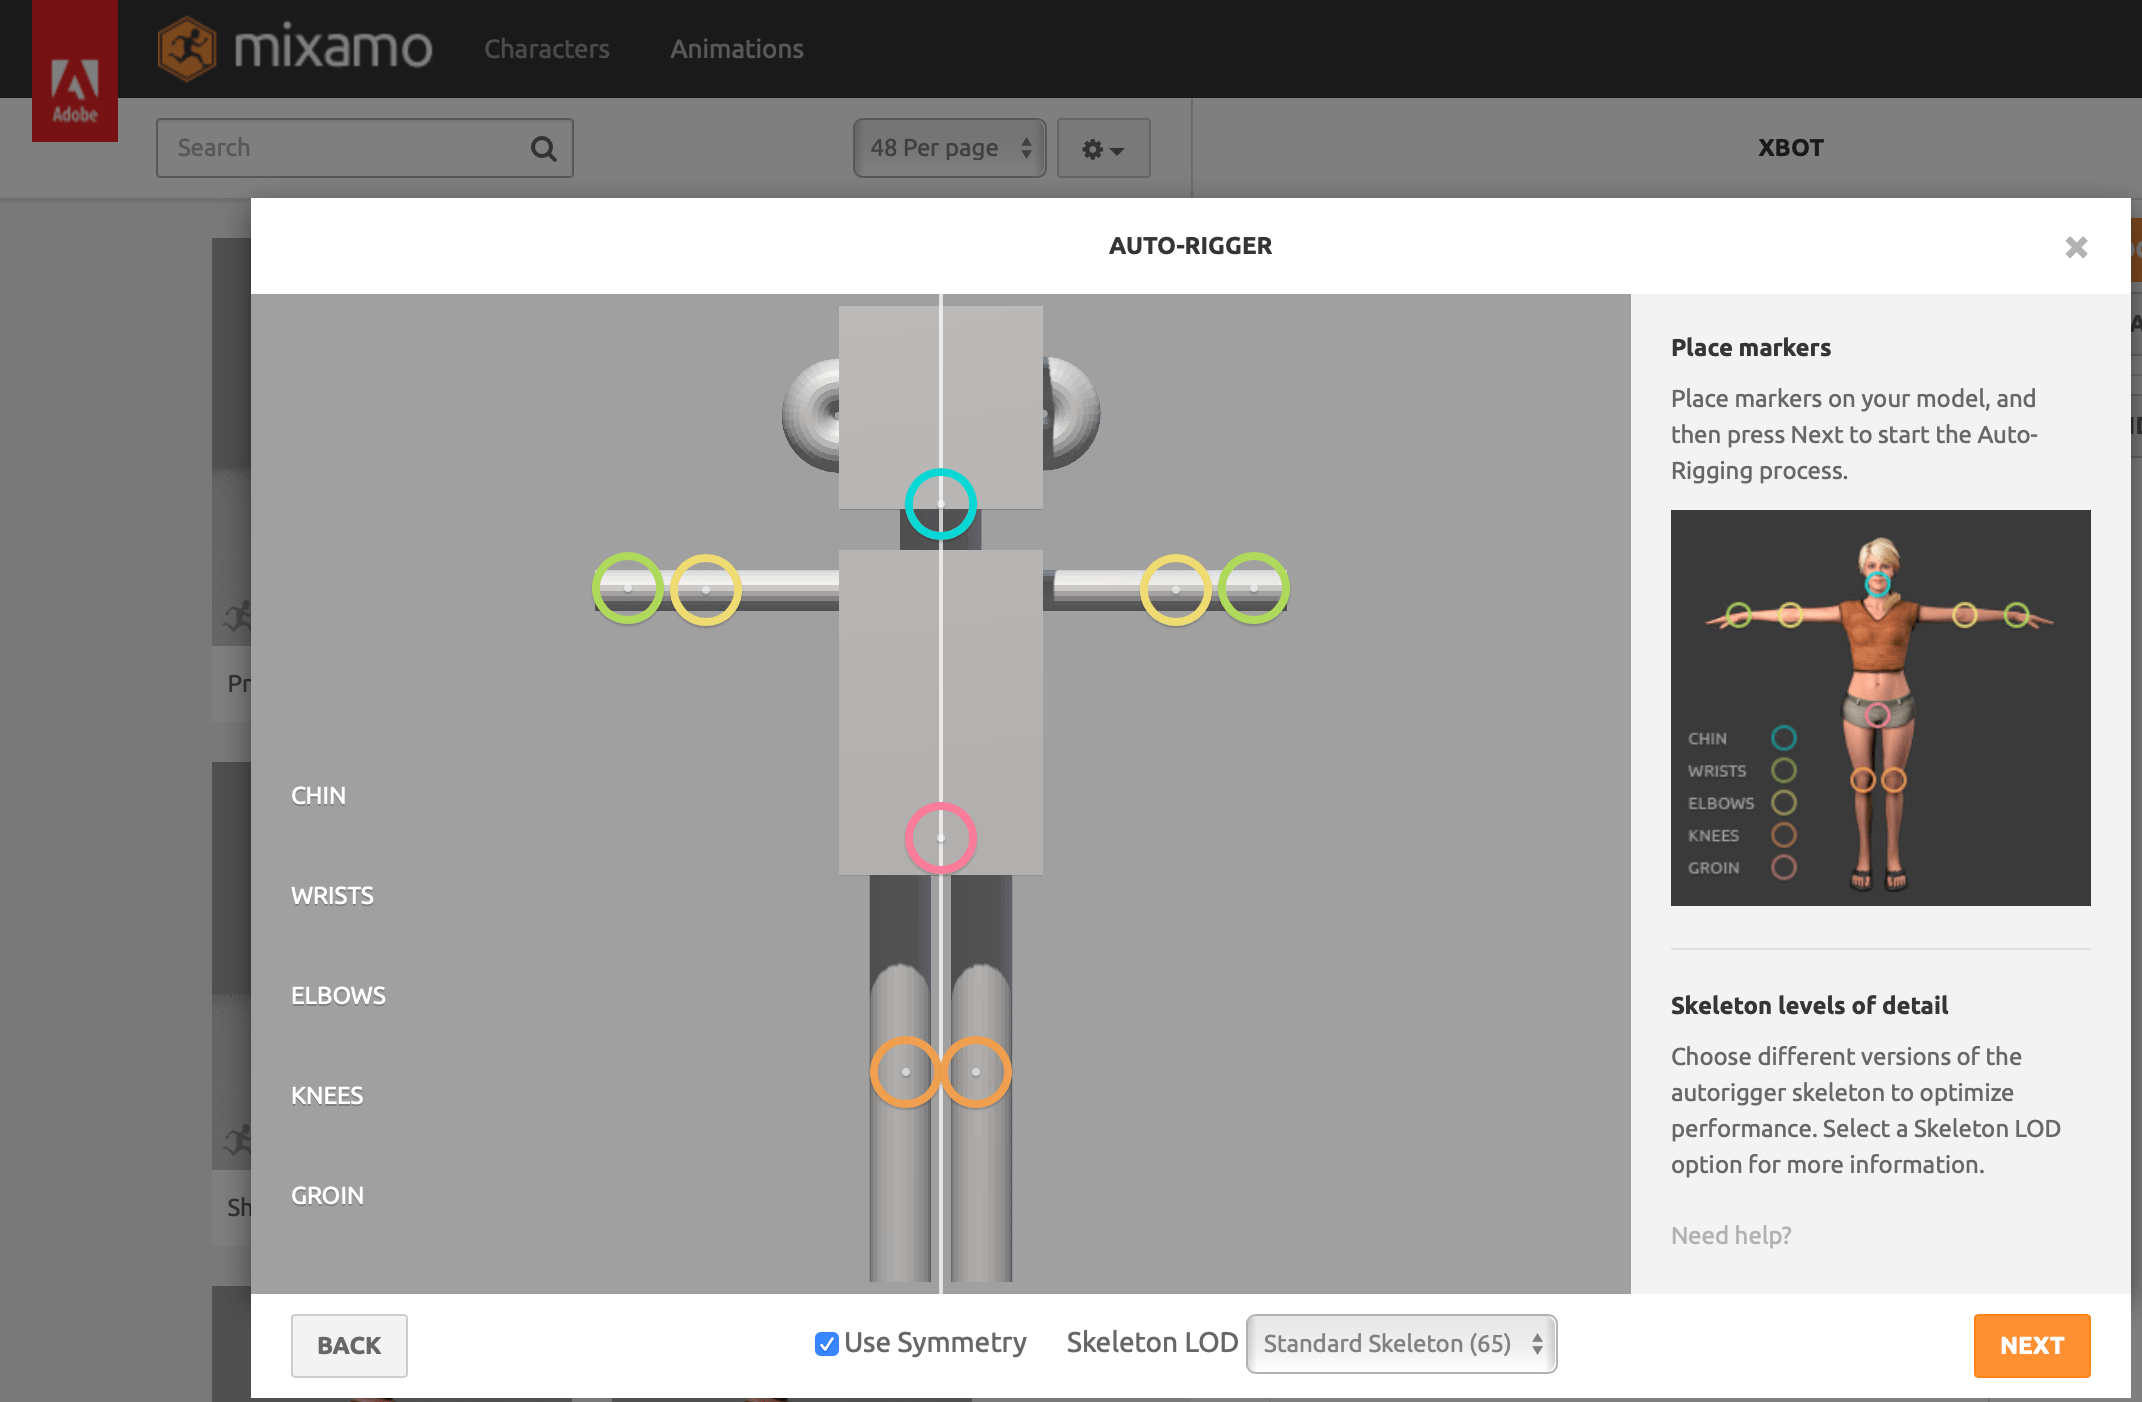
Task: Click the green wrist marker on right arm
Action: [x=1253, y=589]
